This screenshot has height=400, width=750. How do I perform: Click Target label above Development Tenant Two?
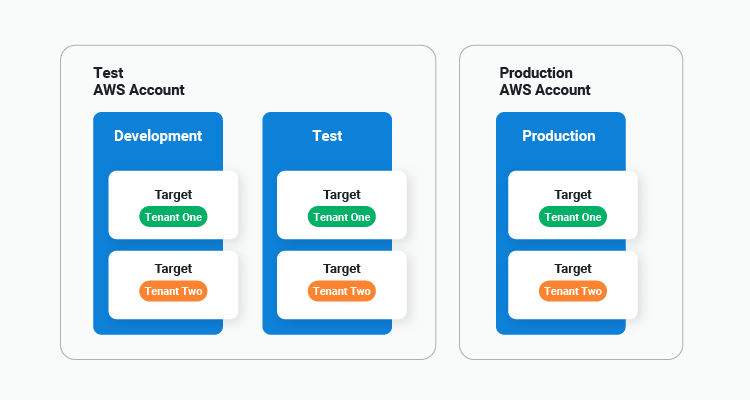[173, 269]
